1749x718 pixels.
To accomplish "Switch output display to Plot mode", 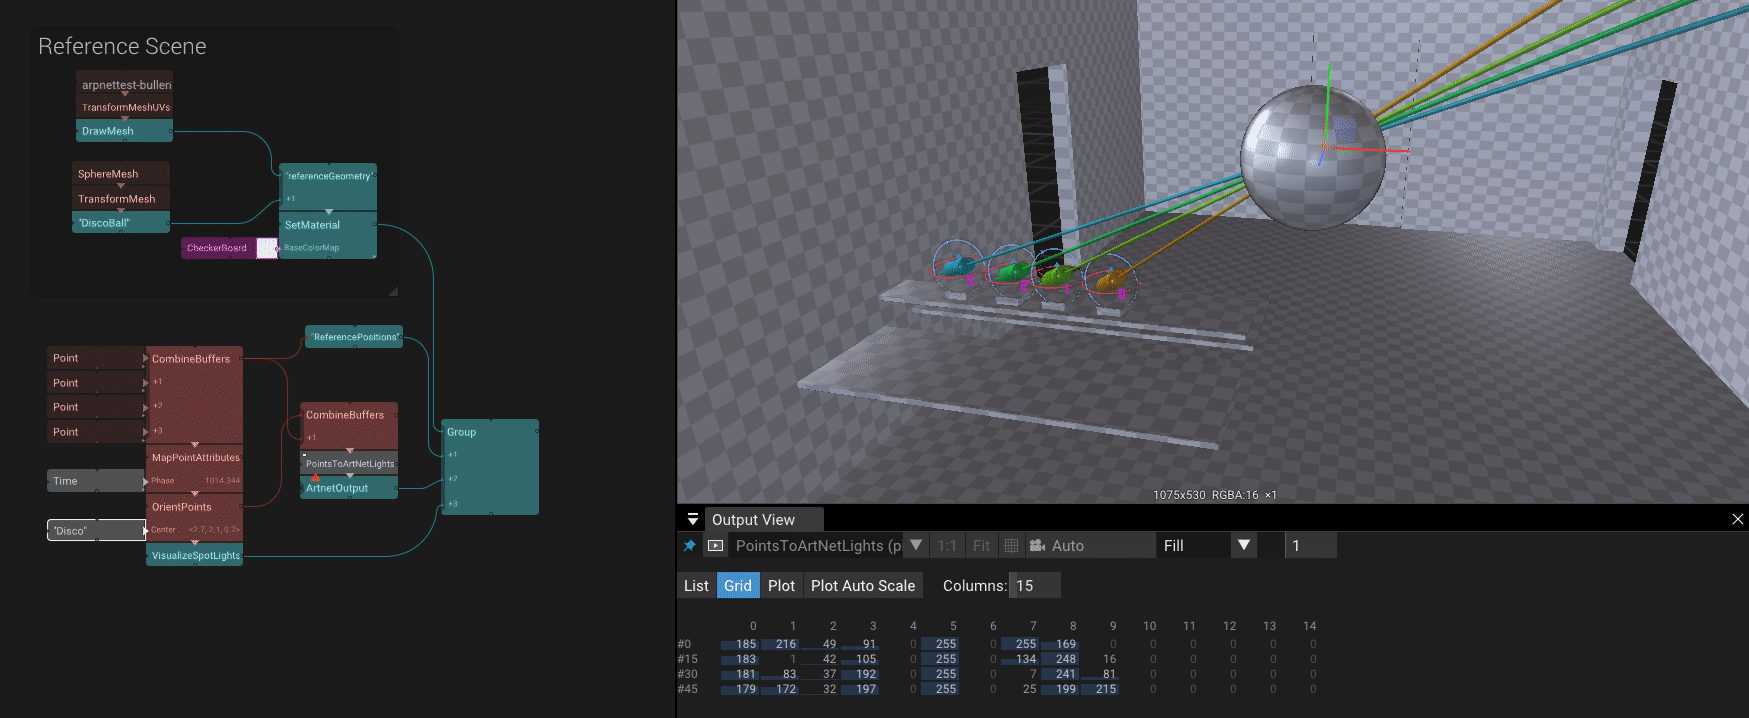I will coord(781,586).
